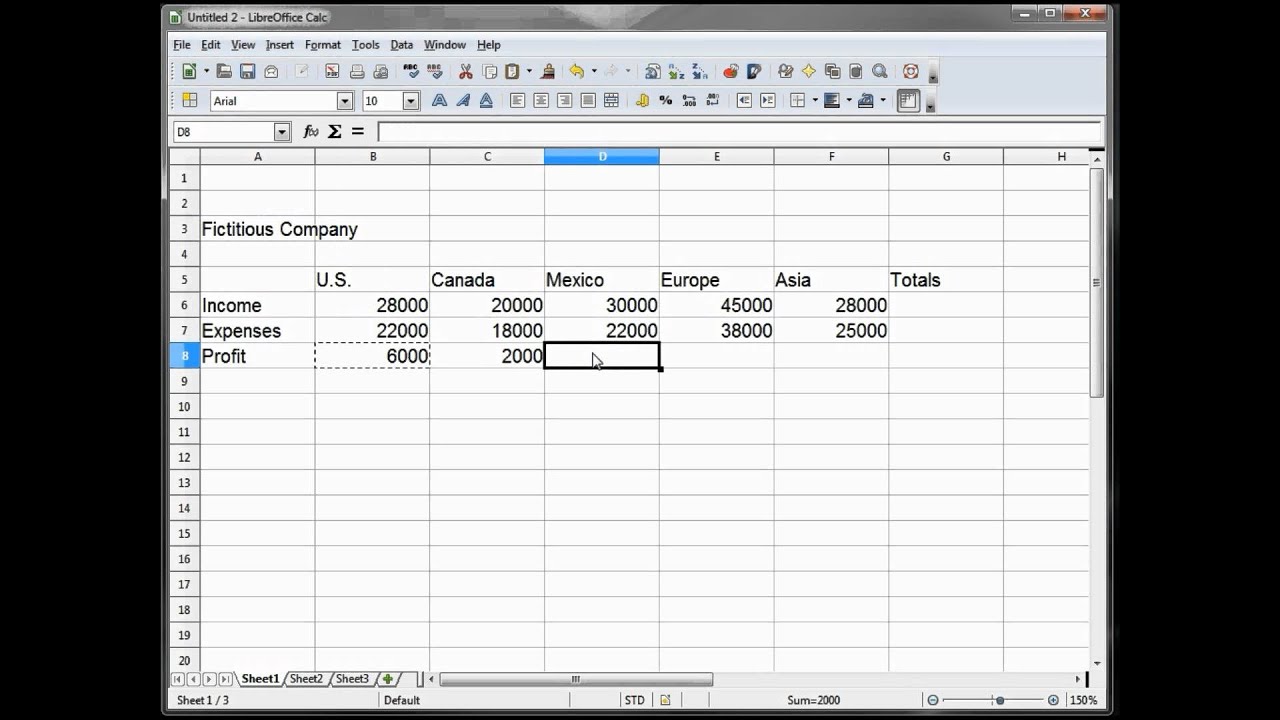Click the Function equals button

coord(358,132)
